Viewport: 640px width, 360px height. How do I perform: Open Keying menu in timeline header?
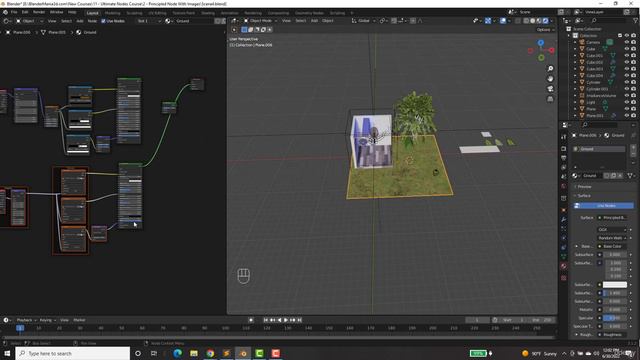[x=47, y=320]
